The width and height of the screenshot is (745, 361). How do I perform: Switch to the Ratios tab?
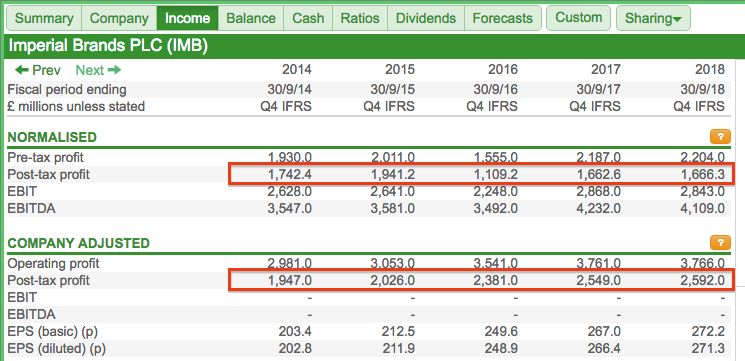click(x=360, y=18)
